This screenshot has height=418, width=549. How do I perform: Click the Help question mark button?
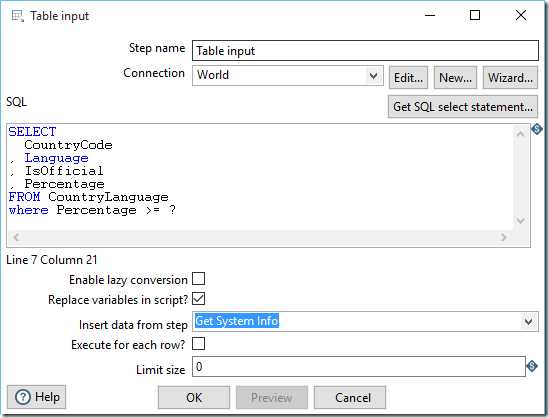pyautogui.click(x=36, y=397)
